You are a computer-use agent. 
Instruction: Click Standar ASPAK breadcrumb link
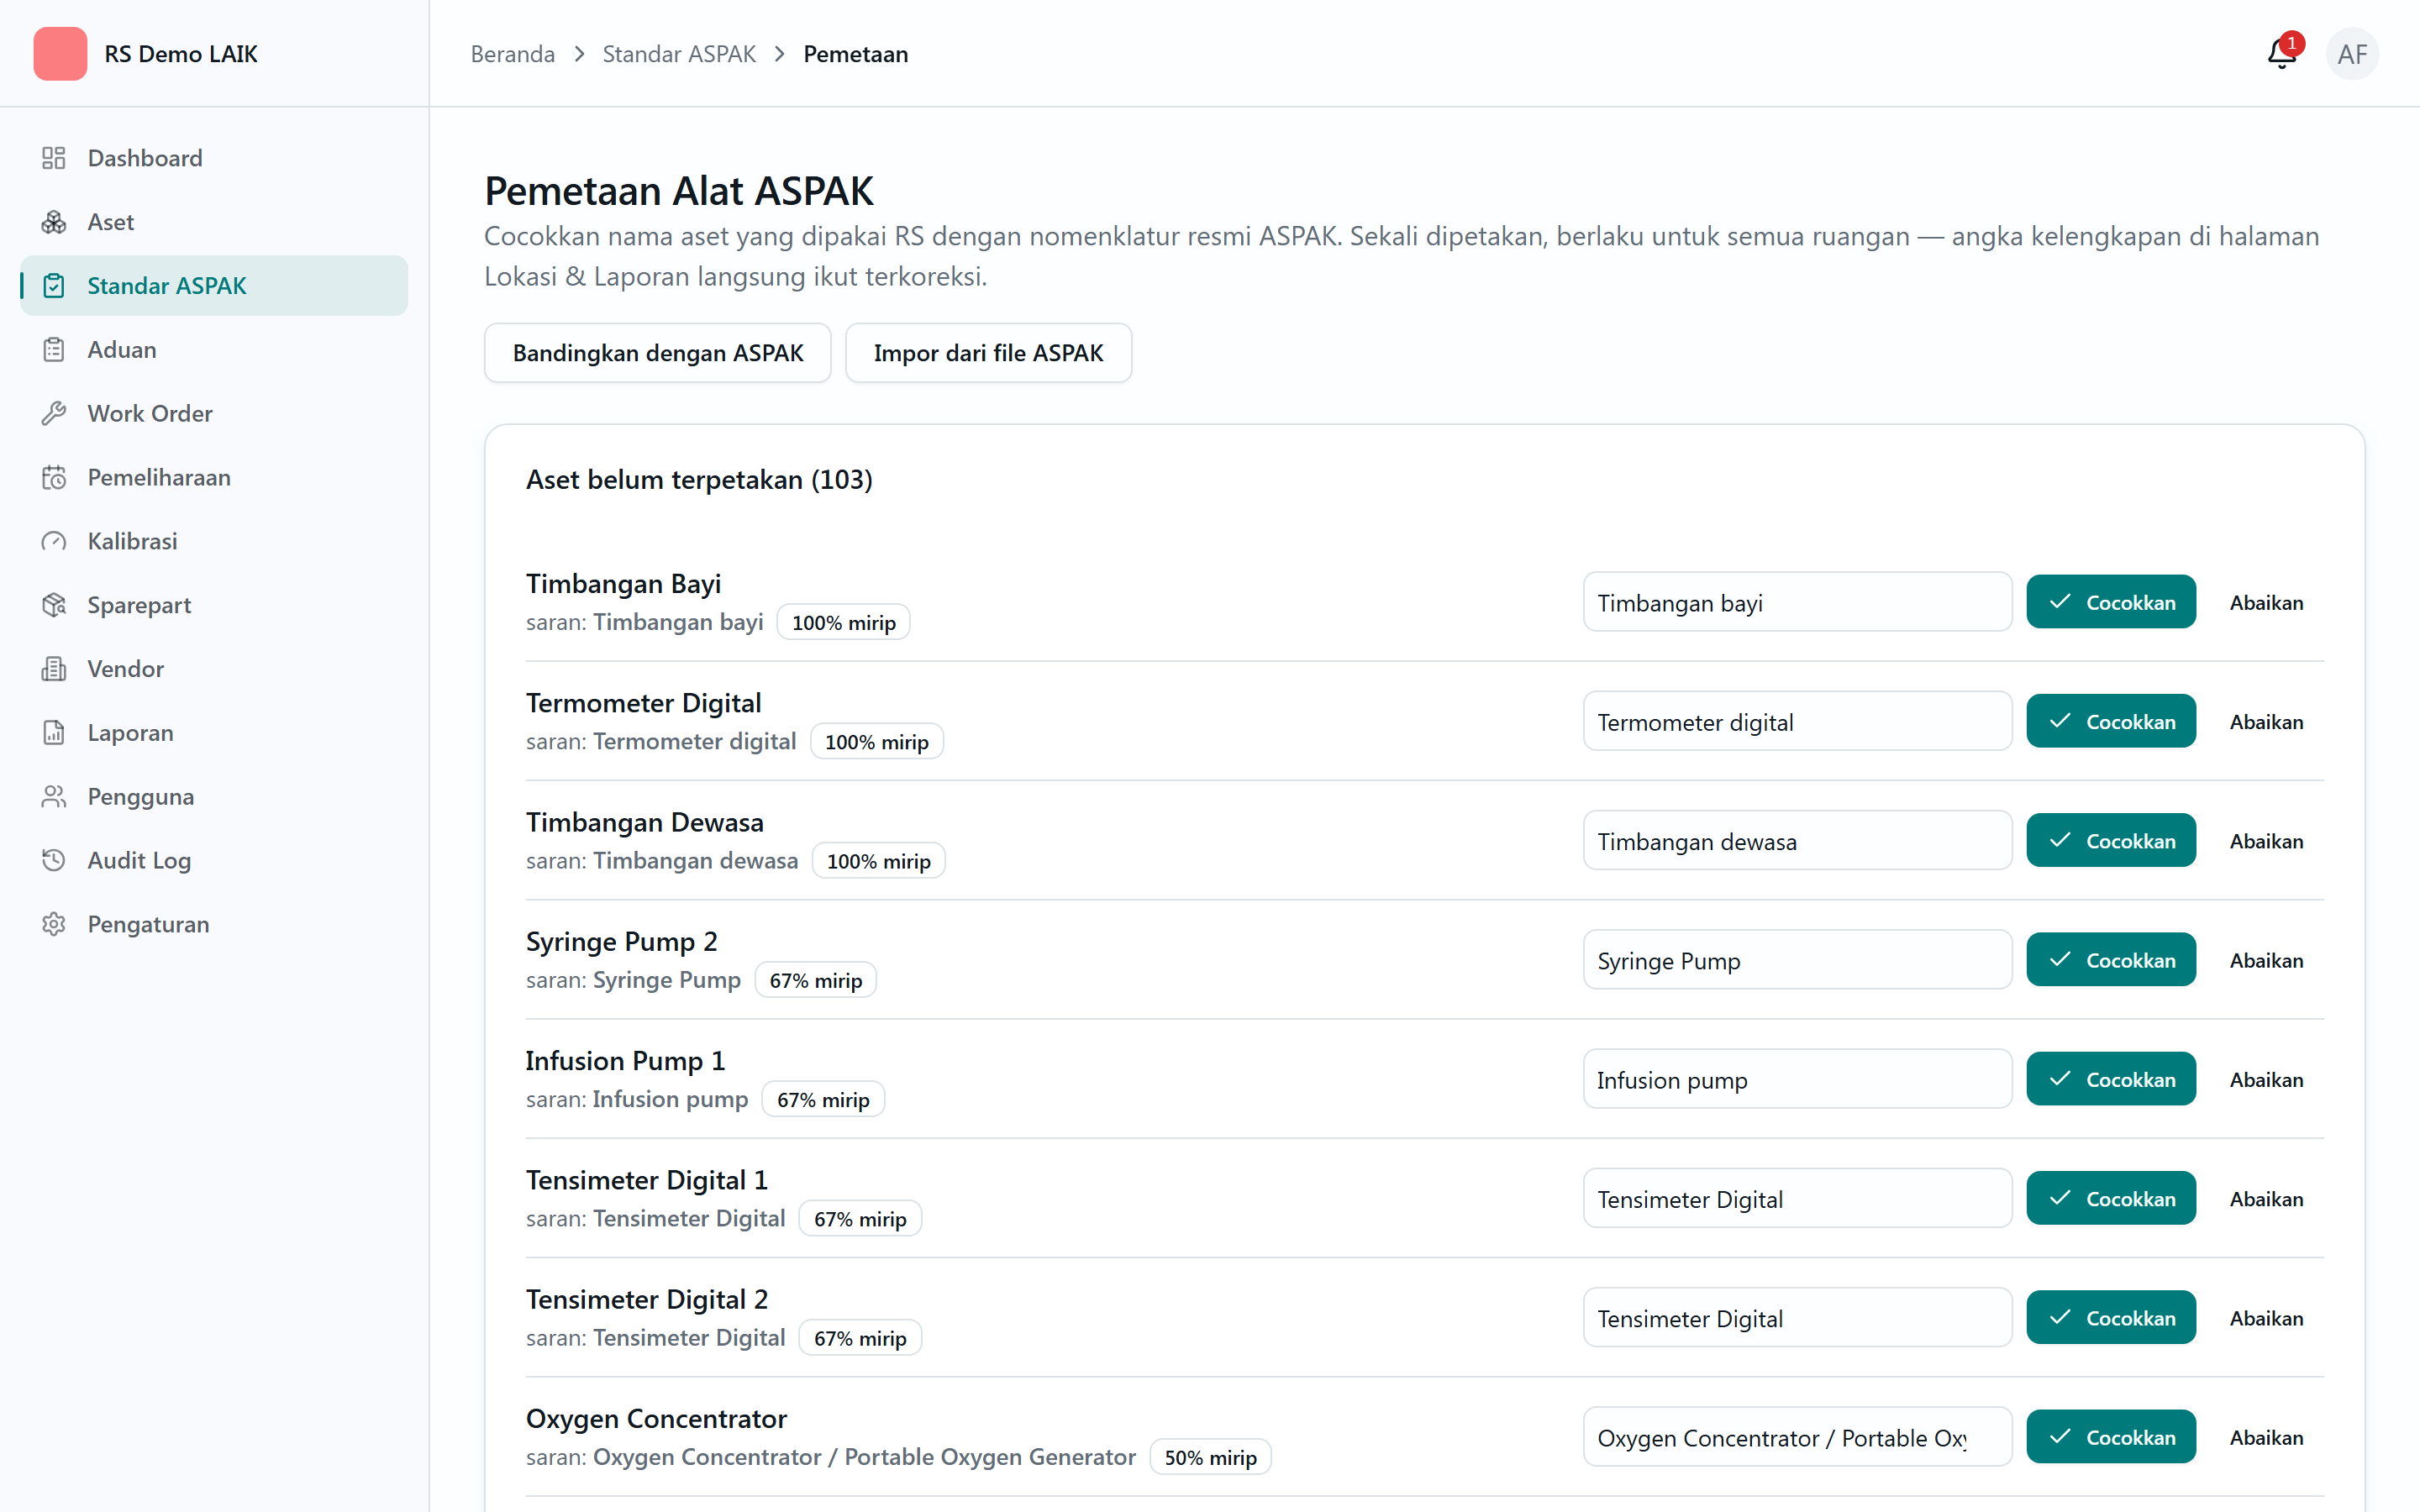coord(679,54)
